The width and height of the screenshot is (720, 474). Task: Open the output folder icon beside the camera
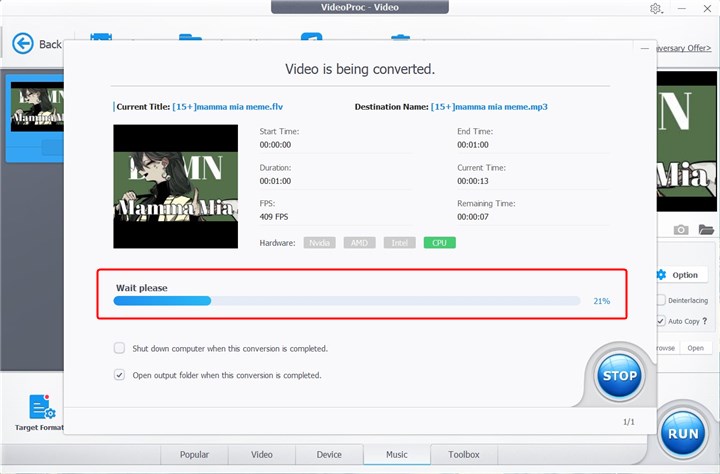pos(706,229)
